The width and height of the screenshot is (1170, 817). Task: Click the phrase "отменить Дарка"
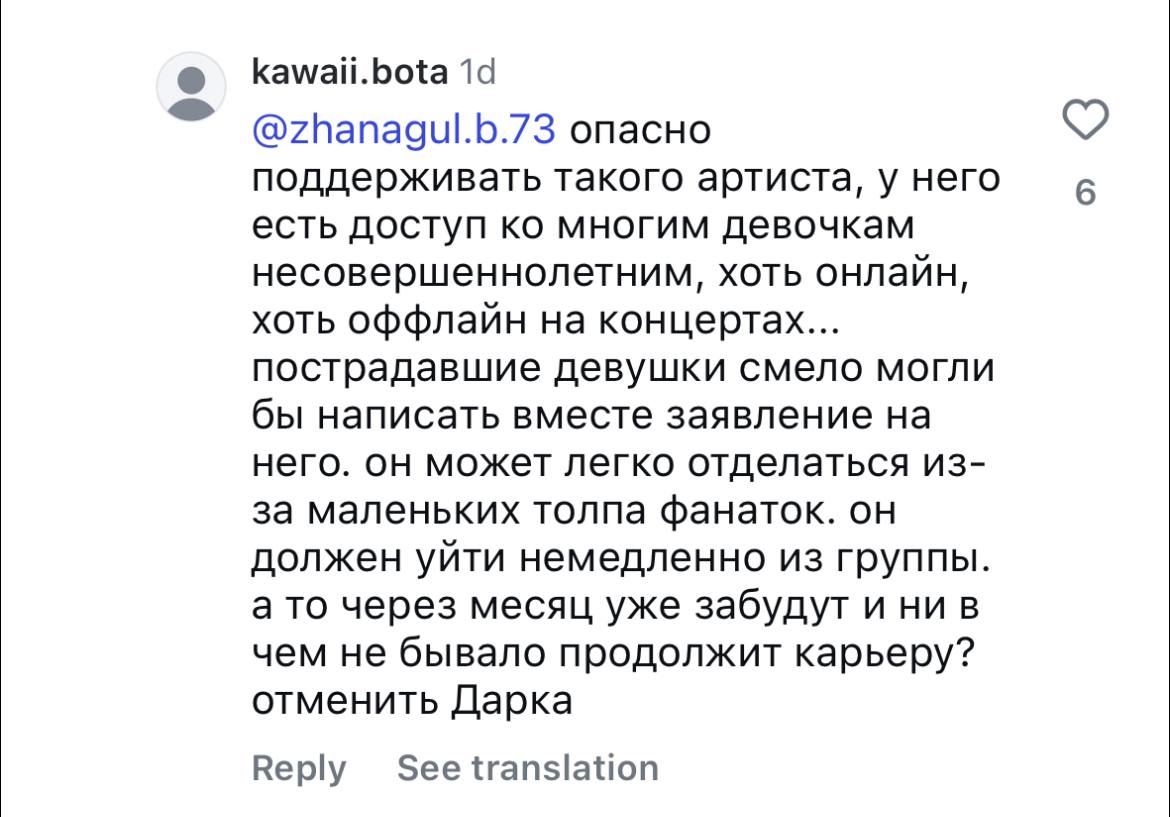[412, 701]
